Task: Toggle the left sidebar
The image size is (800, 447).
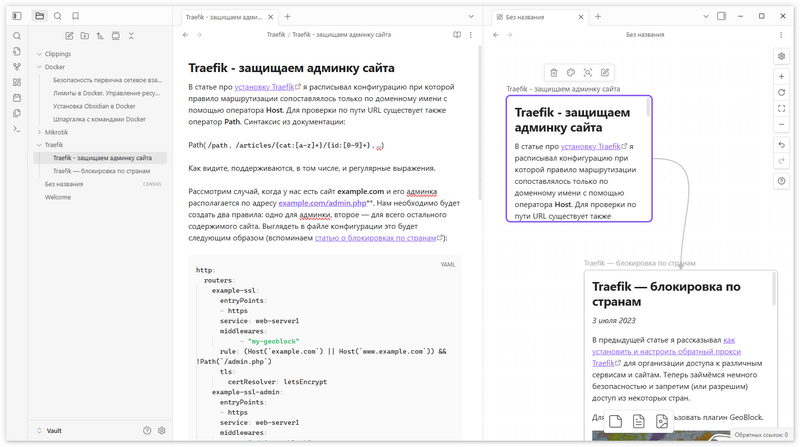Action: pos(17,16)
